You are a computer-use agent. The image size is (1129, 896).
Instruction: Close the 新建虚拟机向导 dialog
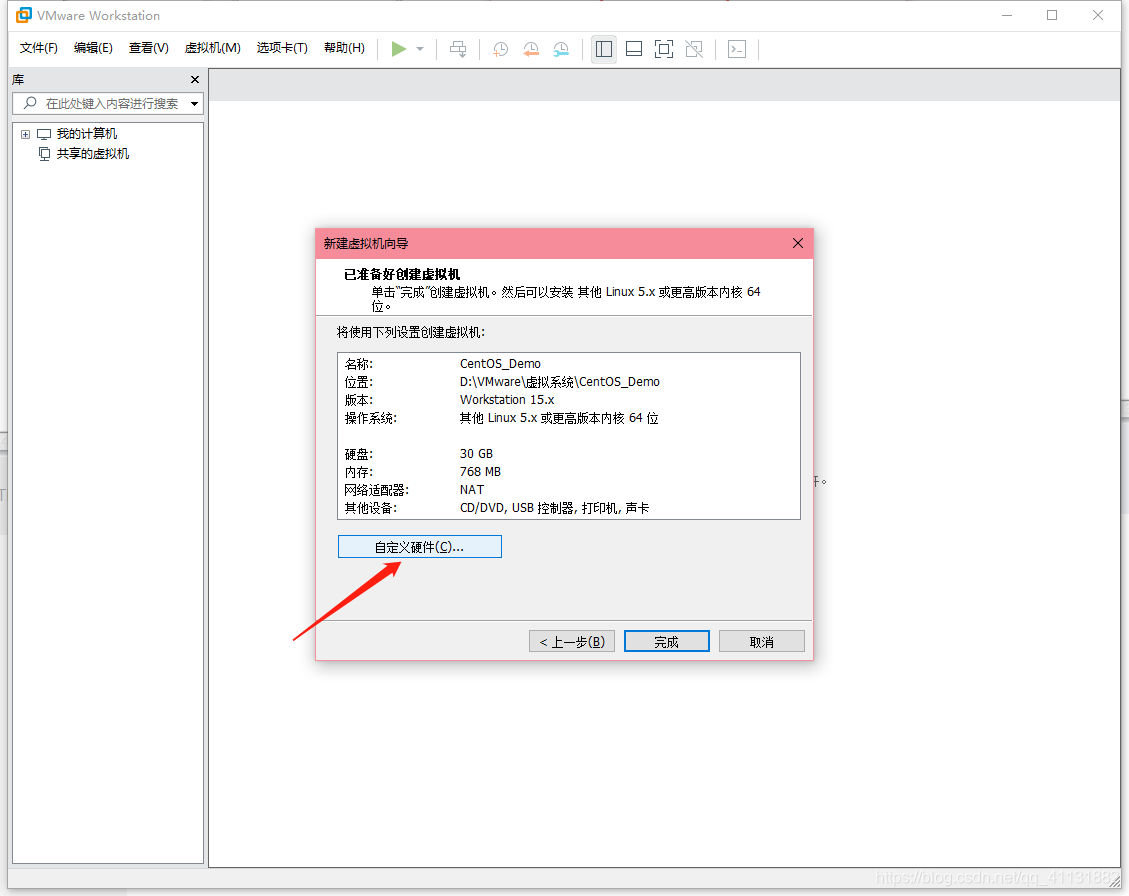[x=798, y=243]
